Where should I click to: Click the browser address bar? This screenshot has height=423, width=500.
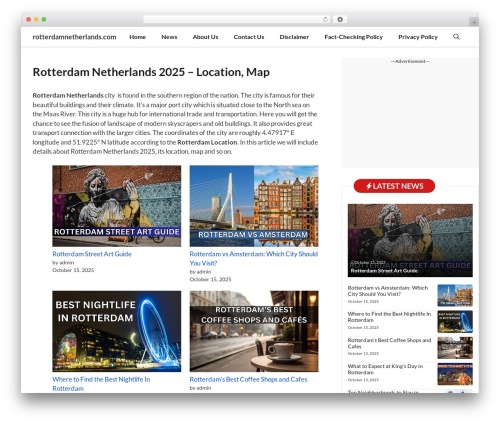[236, 19]
